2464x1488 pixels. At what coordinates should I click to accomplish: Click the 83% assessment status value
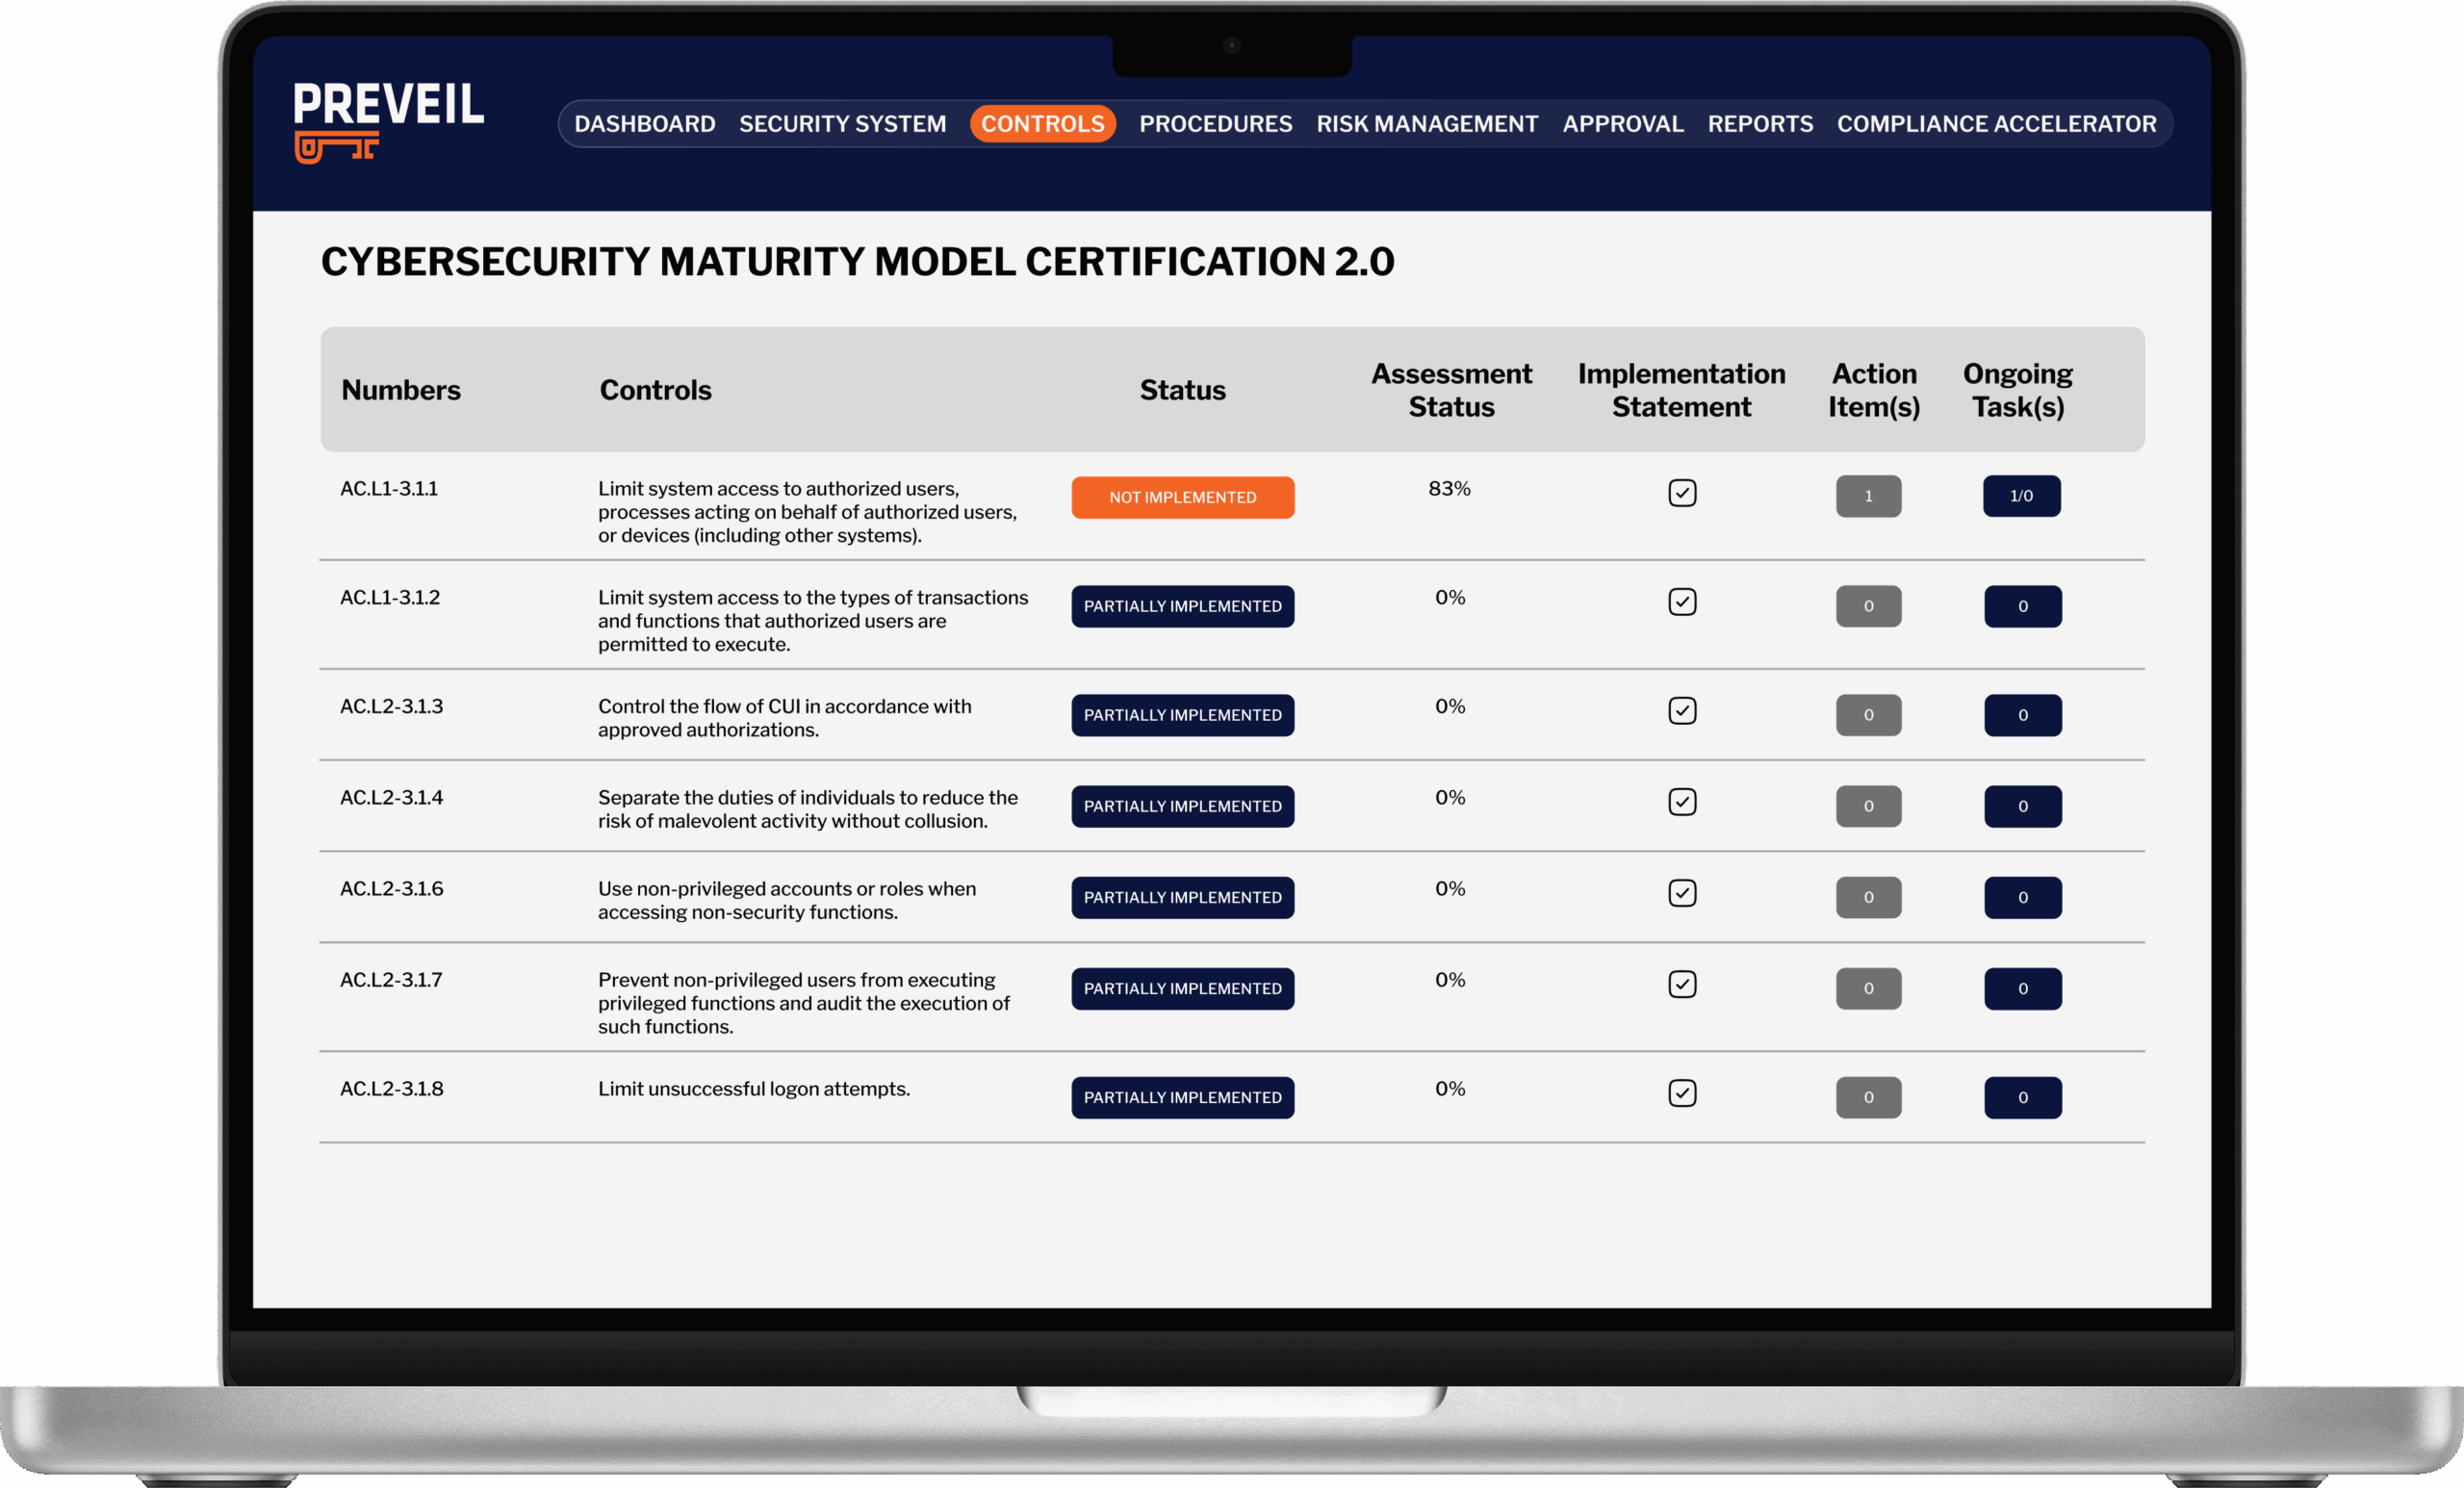[1449, 489]
